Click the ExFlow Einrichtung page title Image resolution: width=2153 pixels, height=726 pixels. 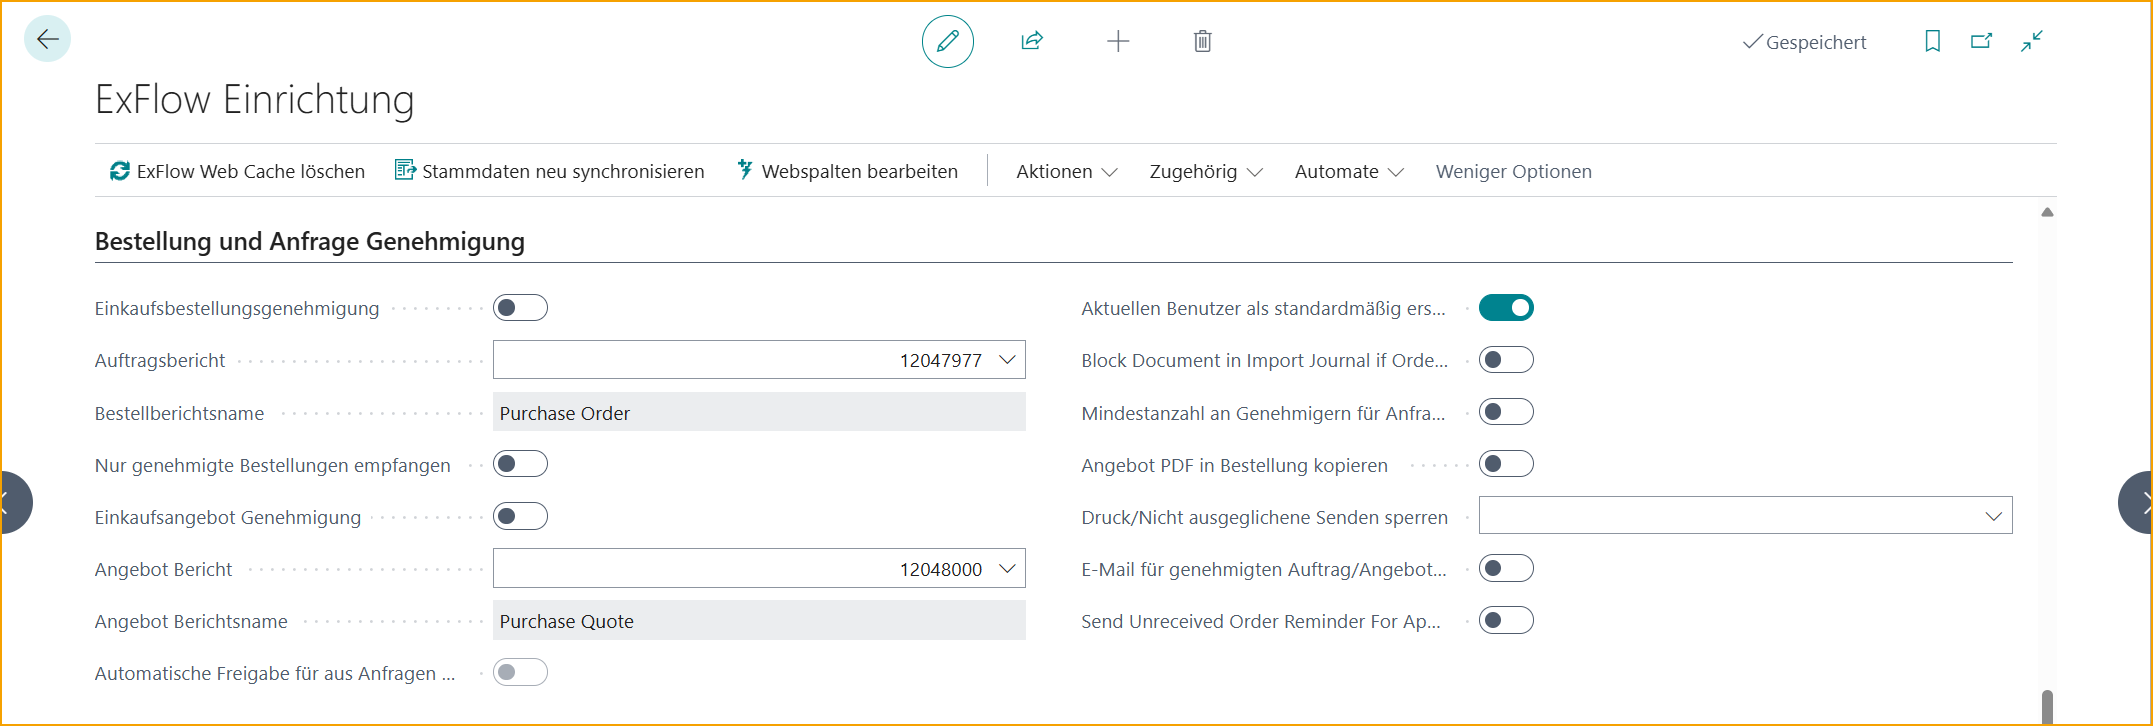(x=254, y=100)
